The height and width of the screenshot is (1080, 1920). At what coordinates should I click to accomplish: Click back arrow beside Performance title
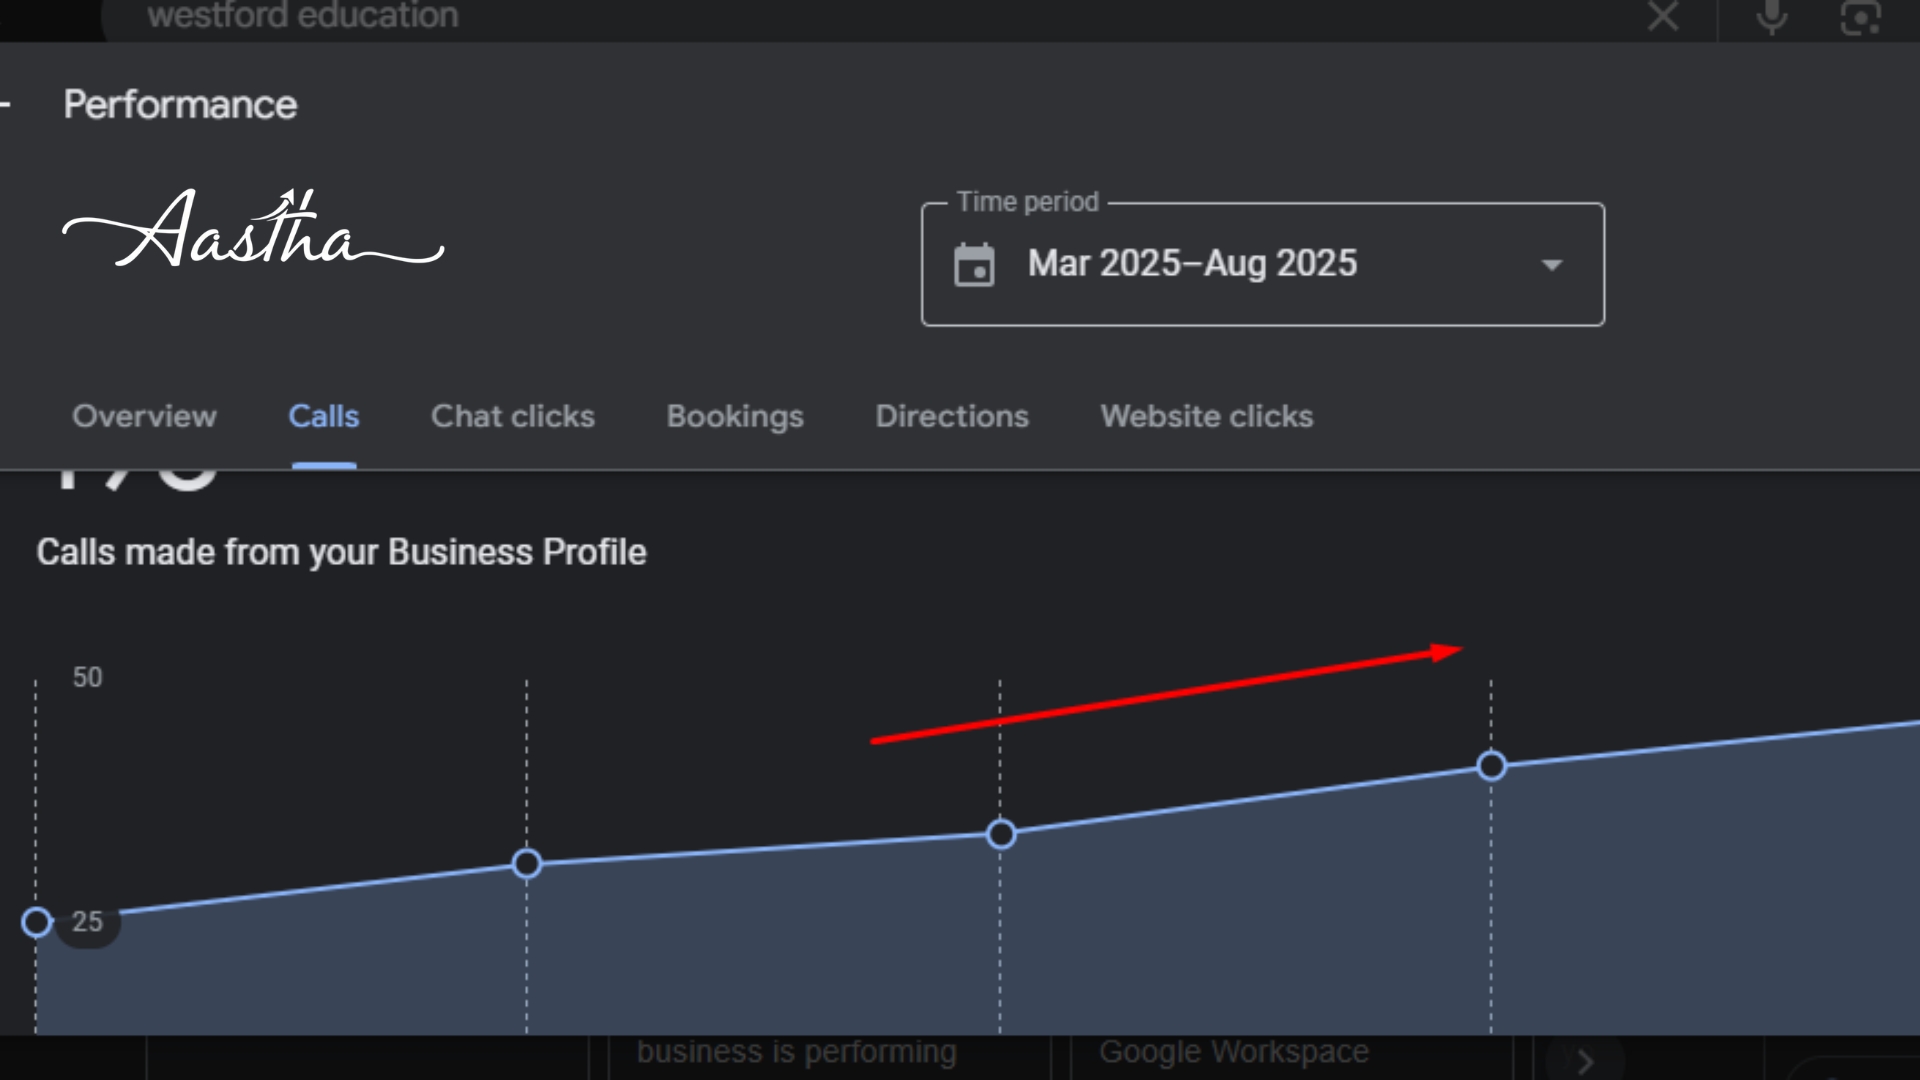click(6, 104)
